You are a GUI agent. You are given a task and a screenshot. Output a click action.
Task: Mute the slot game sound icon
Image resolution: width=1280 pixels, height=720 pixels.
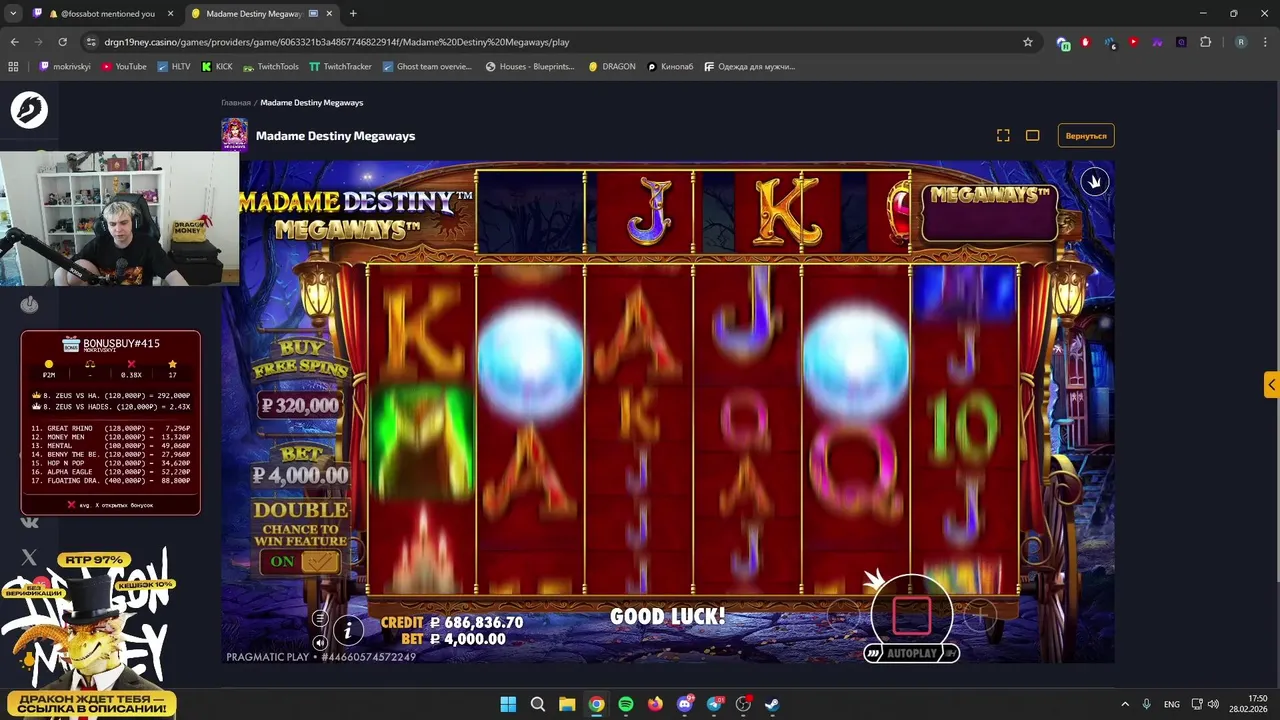320,642
